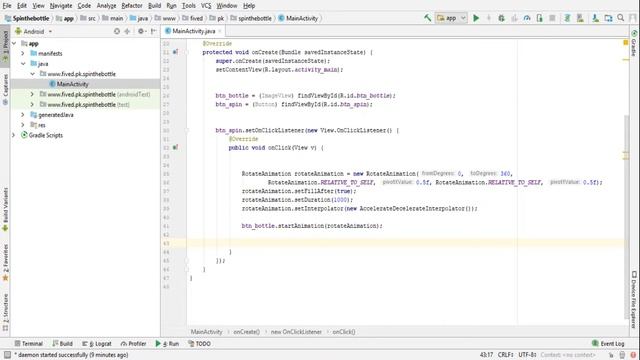Click the CRLF line separator selector
640x360 pixels.
[x=505, y=355]
